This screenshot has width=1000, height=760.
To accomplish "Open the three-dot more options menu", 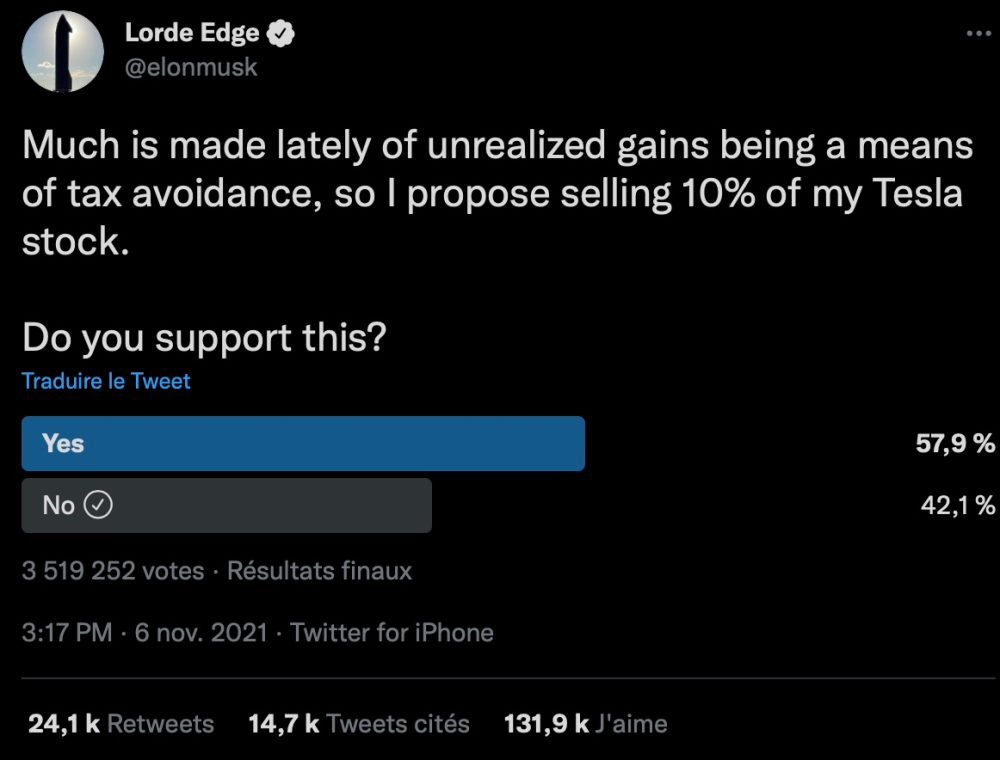I will (x=977, y=33).
